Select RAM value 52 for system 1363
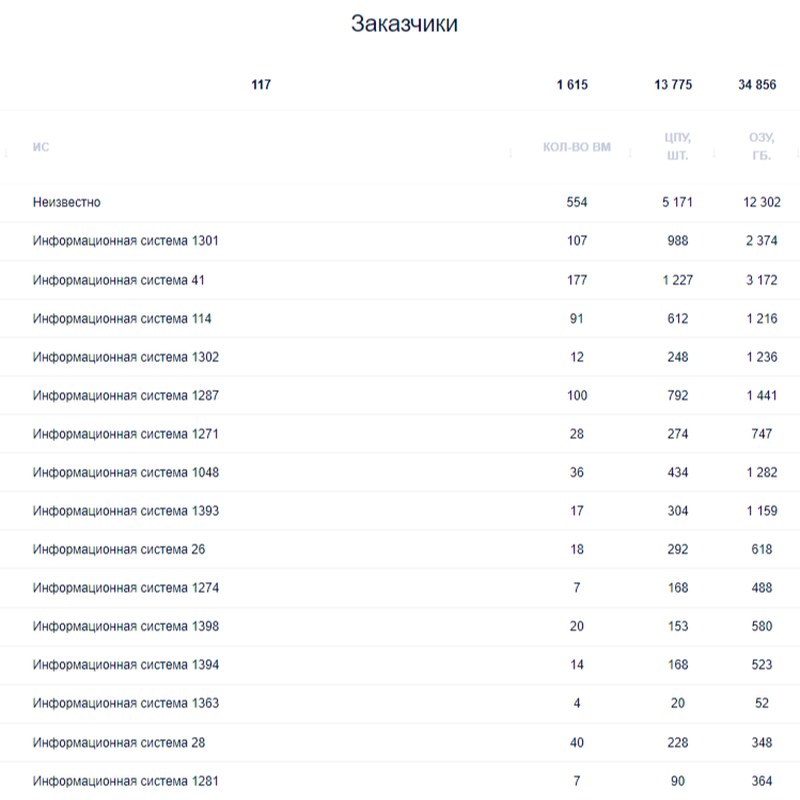Image resolution: width=800 pixels, height=800 pixels. pyautogui.click(x=762, y=703)
